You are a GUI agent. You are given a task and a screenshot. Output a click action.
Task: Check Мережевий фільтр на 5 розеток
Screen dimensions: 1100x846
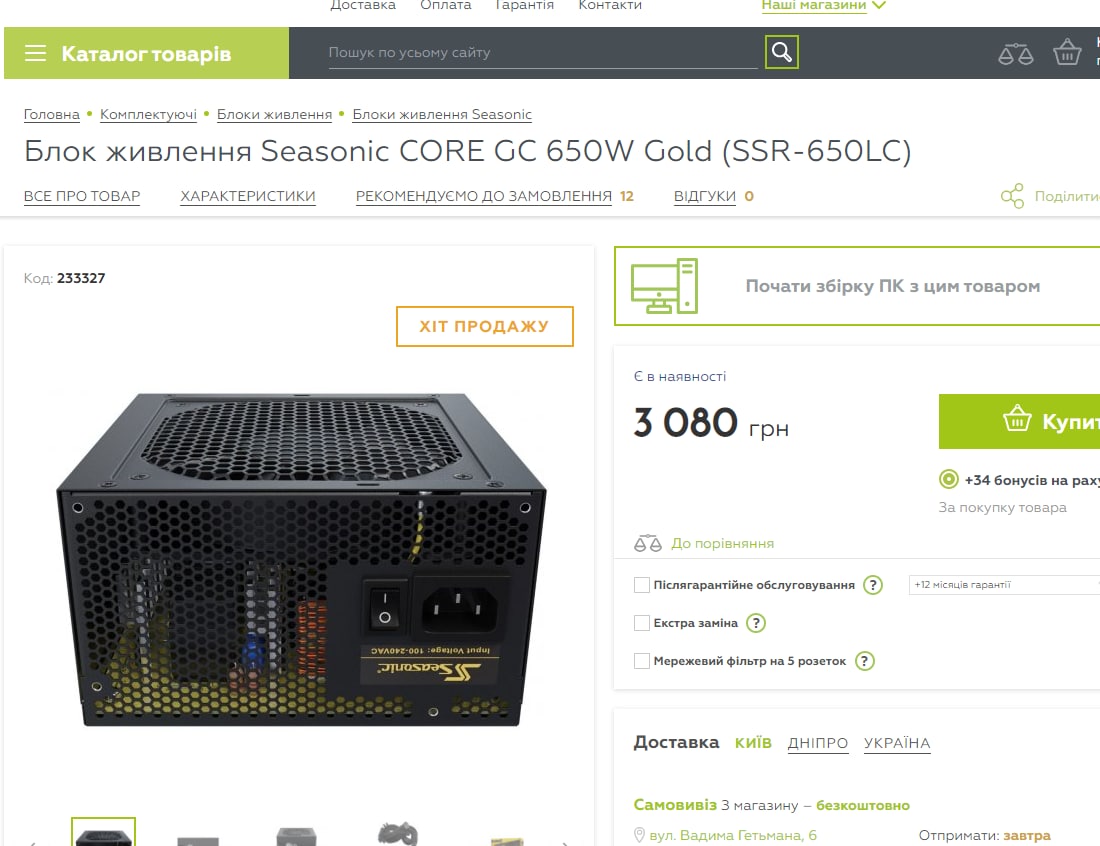click(641, 661)
